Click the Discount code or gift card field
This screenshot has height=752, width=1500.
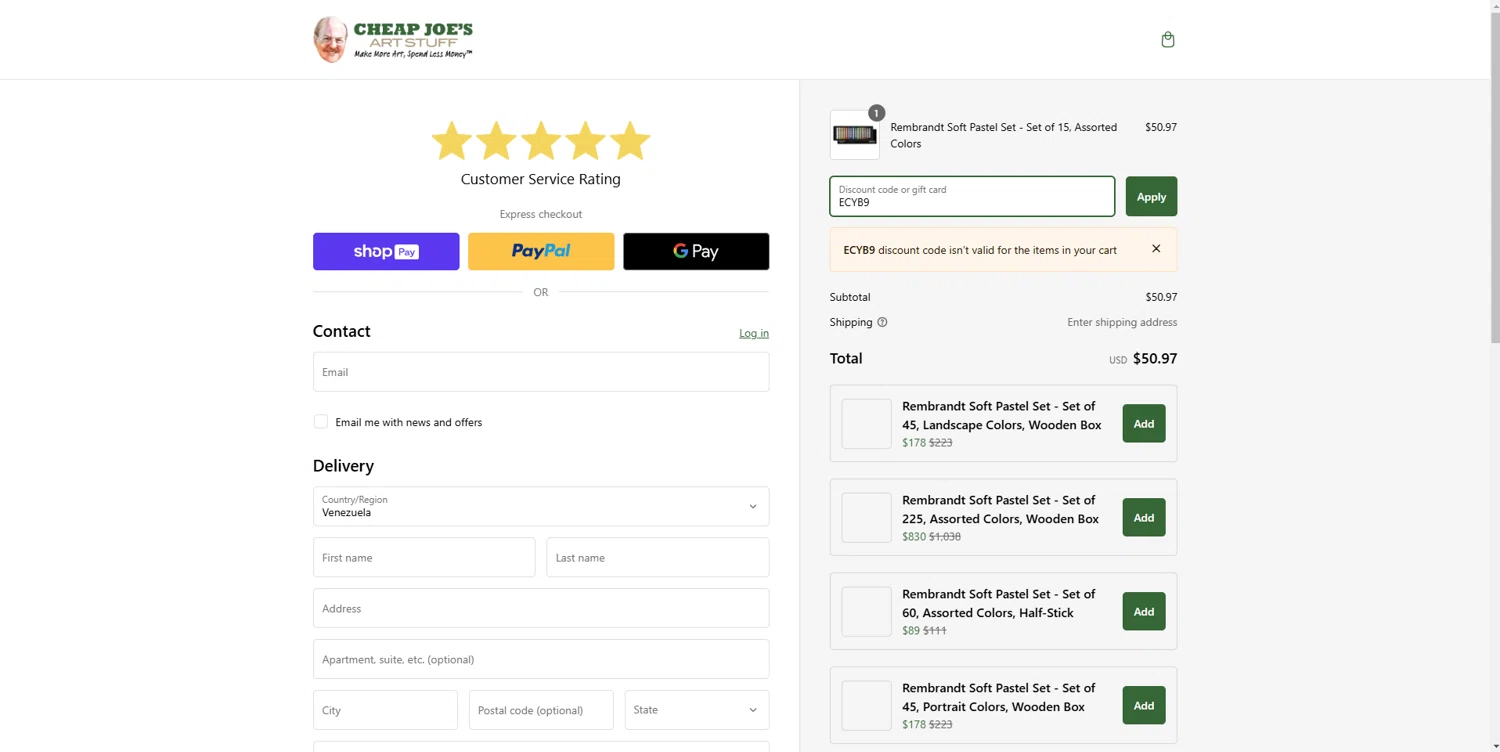(972, 196)
